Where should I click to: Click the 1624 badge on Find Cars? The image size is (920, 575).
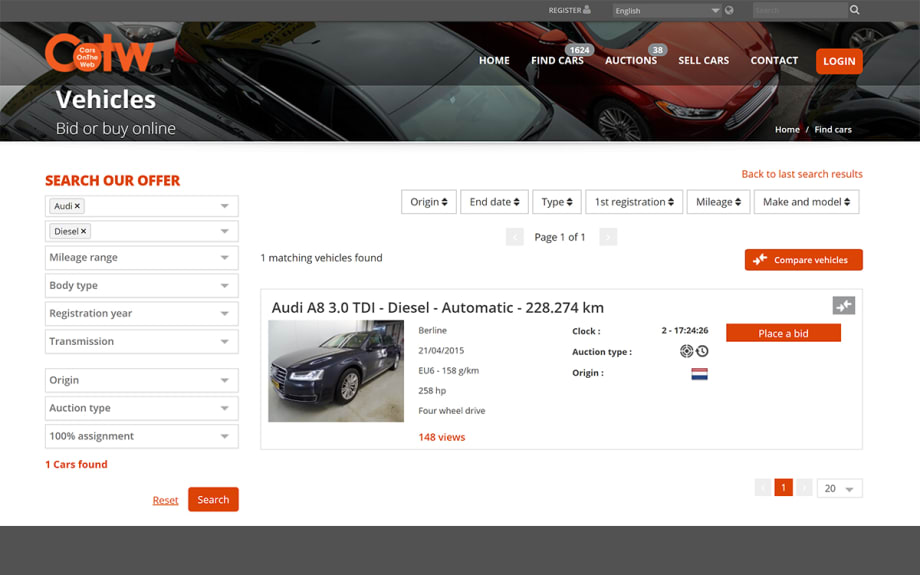coord(579,50)
